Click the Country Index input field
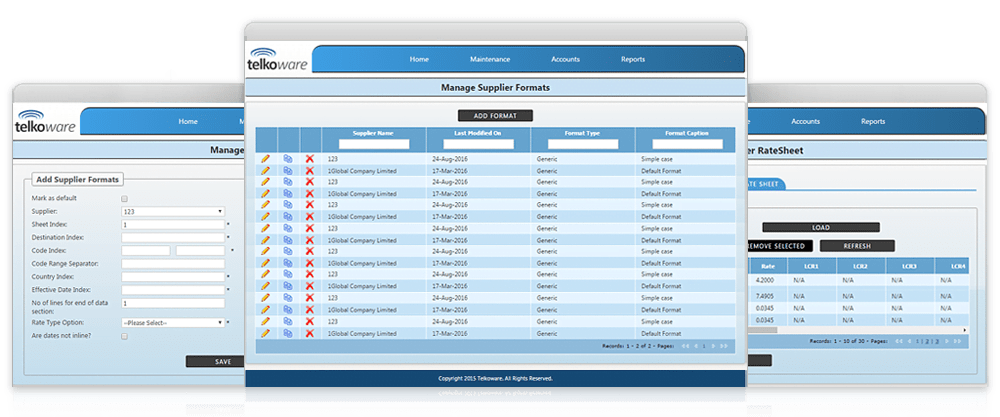This screenshot has width=1000, height=417. 173,277
